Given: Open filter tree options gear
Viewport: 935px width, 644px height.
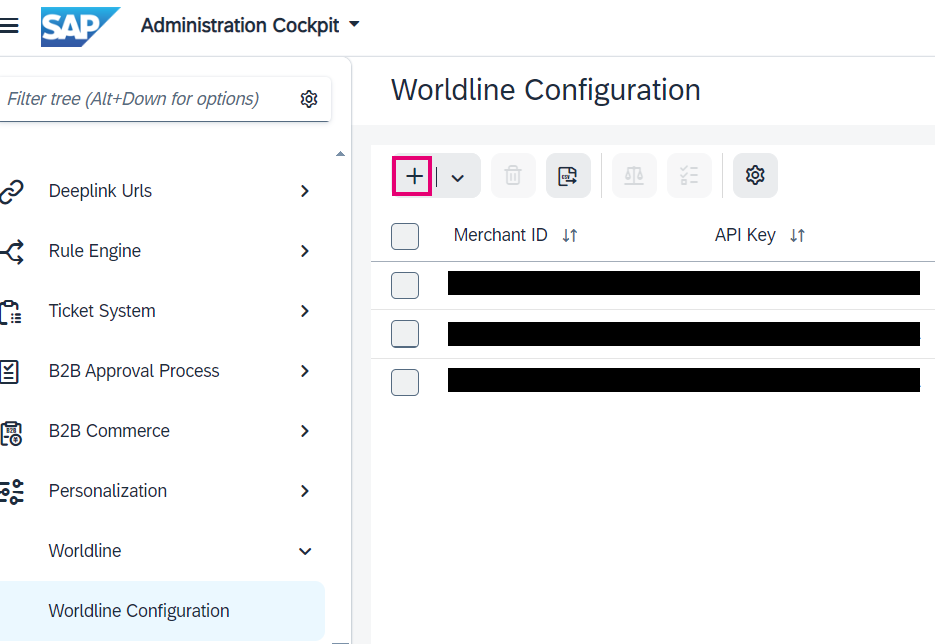Looking at the screenshot, I should (x=309, y=99).
